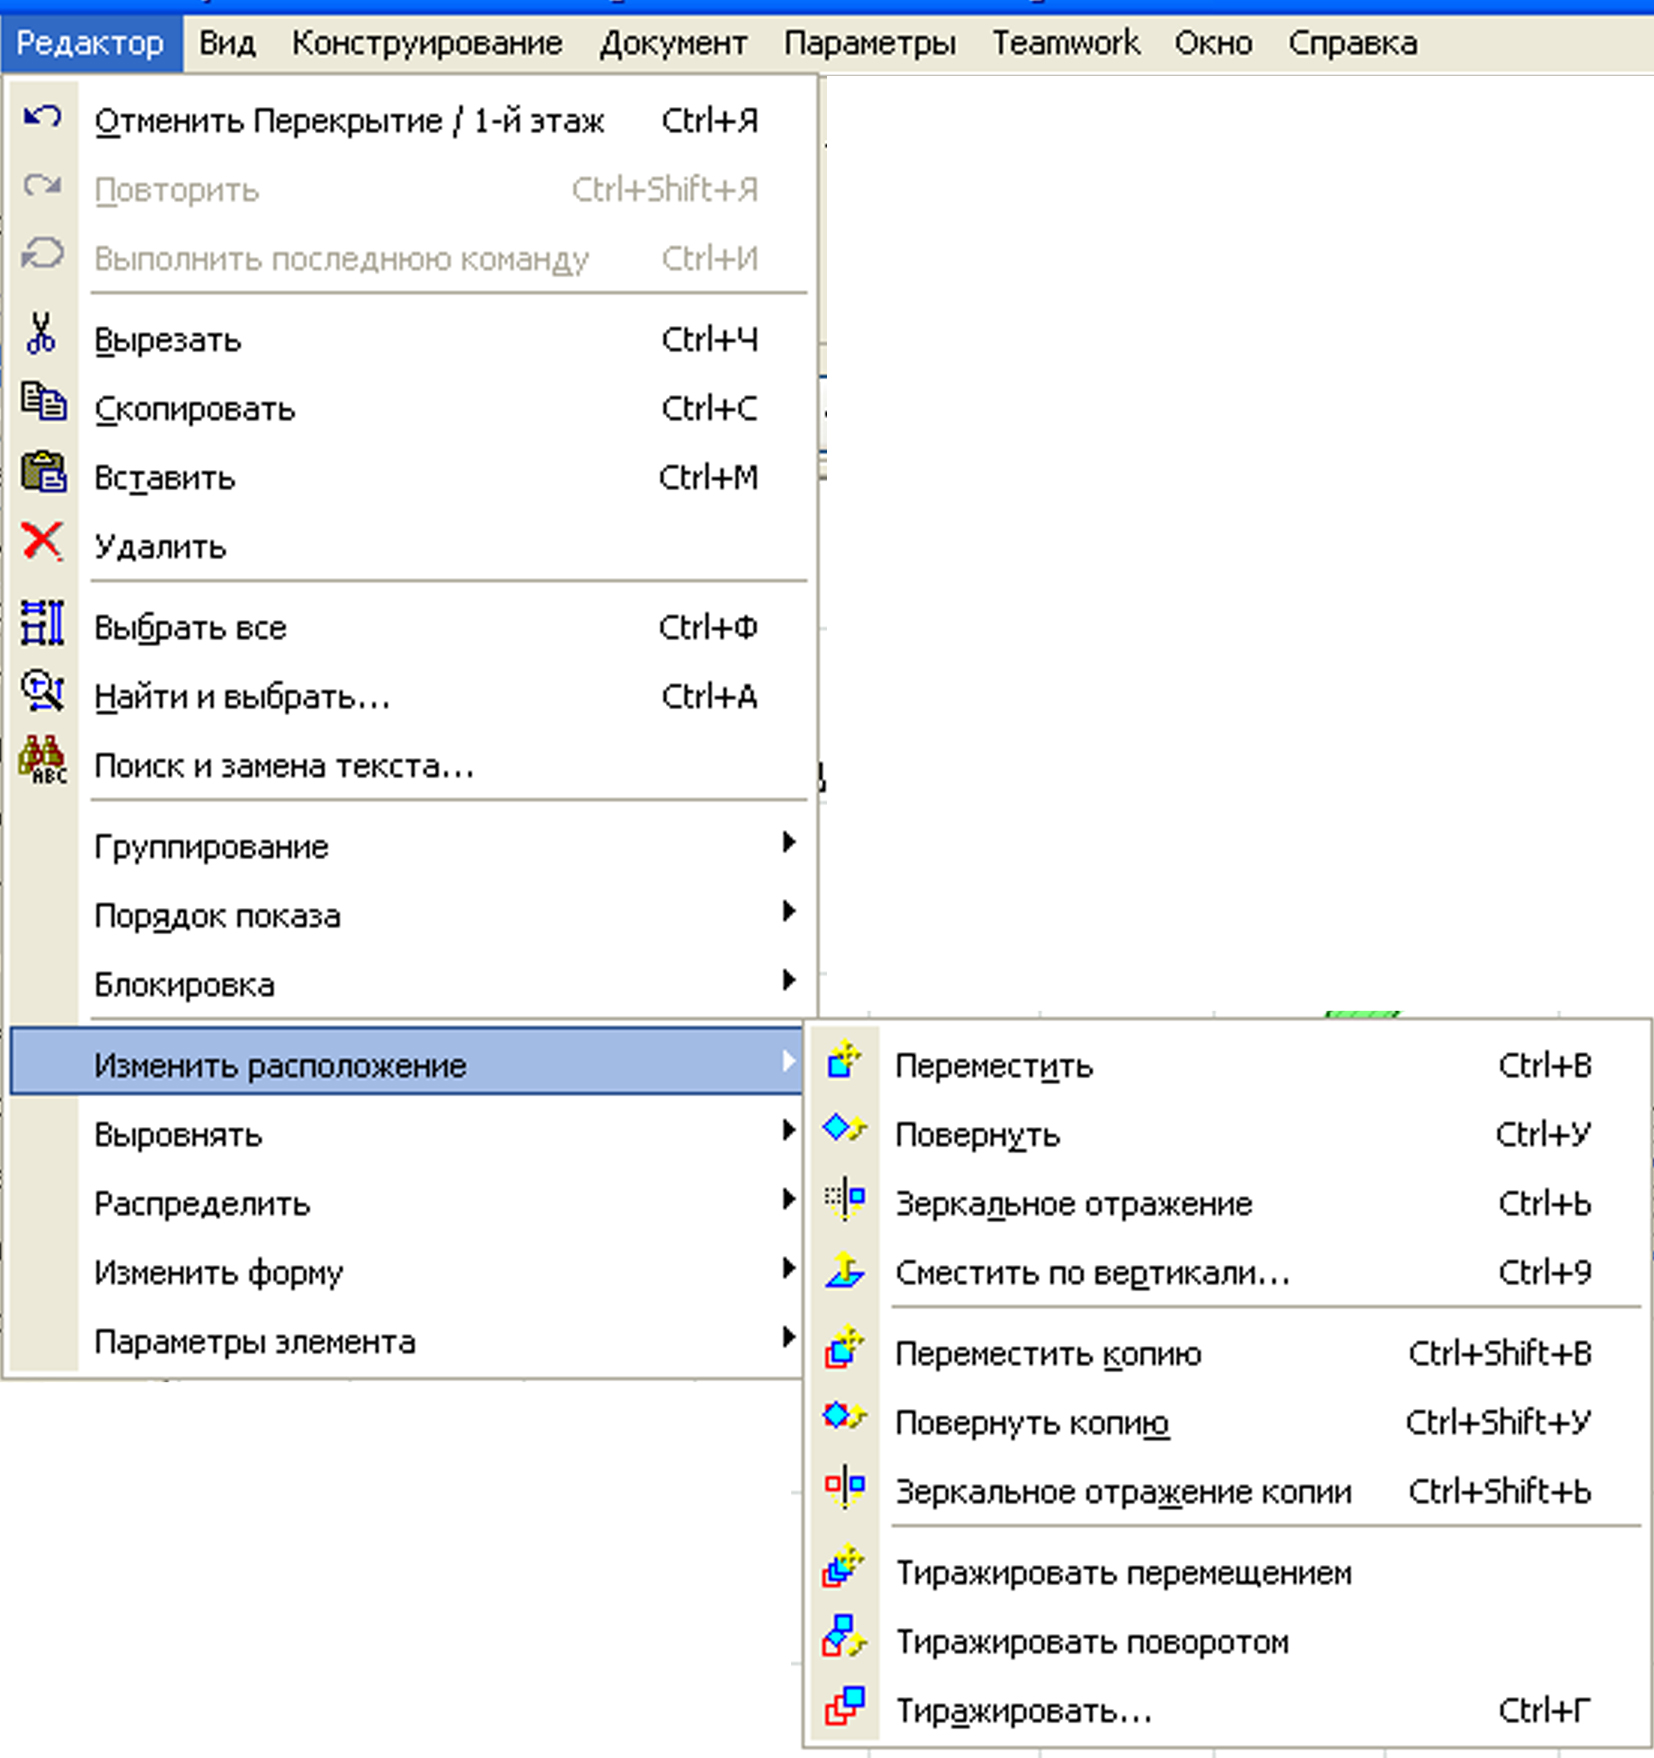Expand the Группирование submenu arrow
The height and width of the screenshot is (1758, 1654).
[789, 843]
